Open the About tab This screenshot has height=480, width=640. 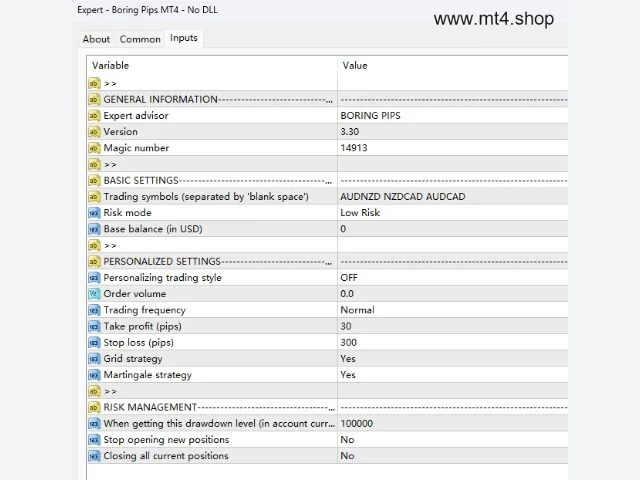(x=96, y=39)
